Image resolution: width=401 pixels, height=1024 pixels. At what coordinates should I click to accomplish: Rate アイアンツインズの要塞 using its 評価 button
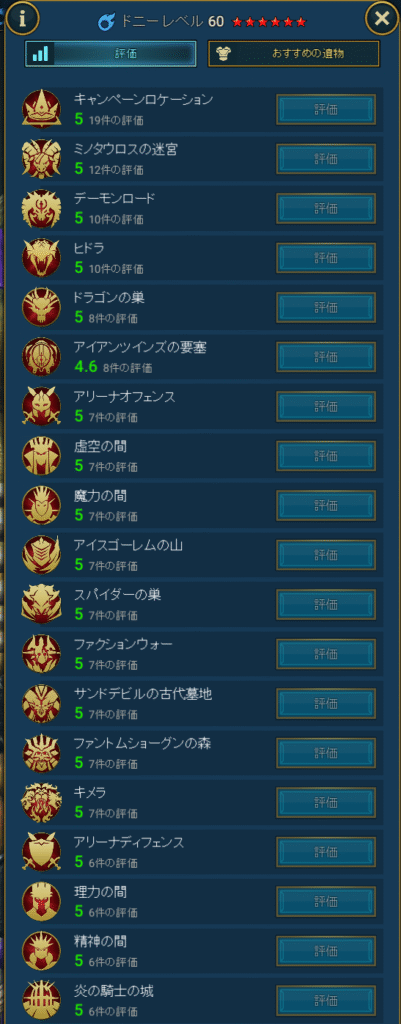[326, 357]
